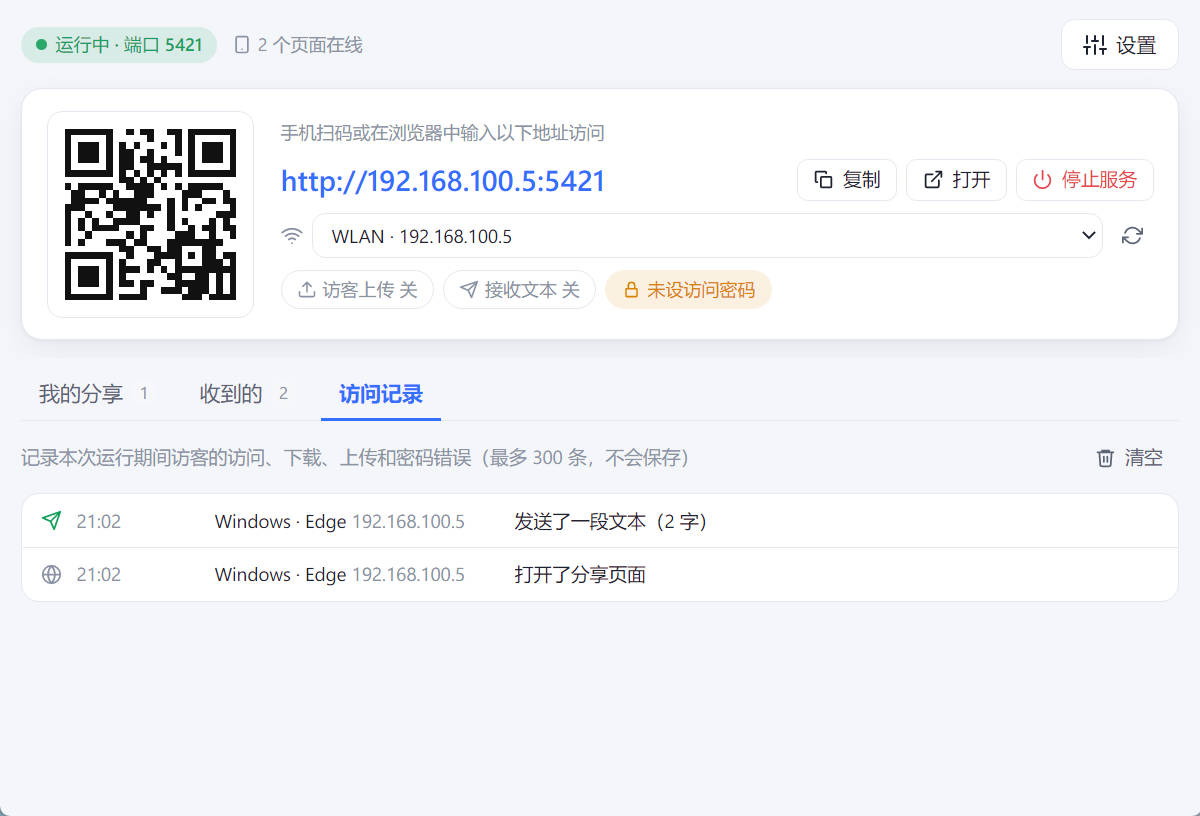Select the log row 发送了一段文本（2 字）
The width and height of the screenshot is (1200, 816).
pos(600,521)
